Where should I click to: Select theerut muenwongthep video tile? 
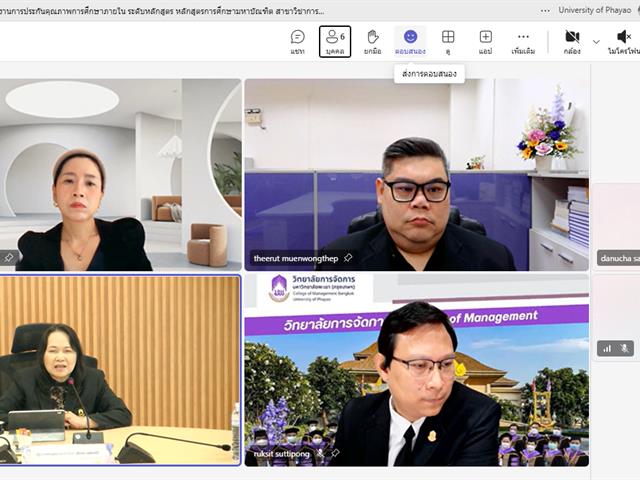point(417,175)
